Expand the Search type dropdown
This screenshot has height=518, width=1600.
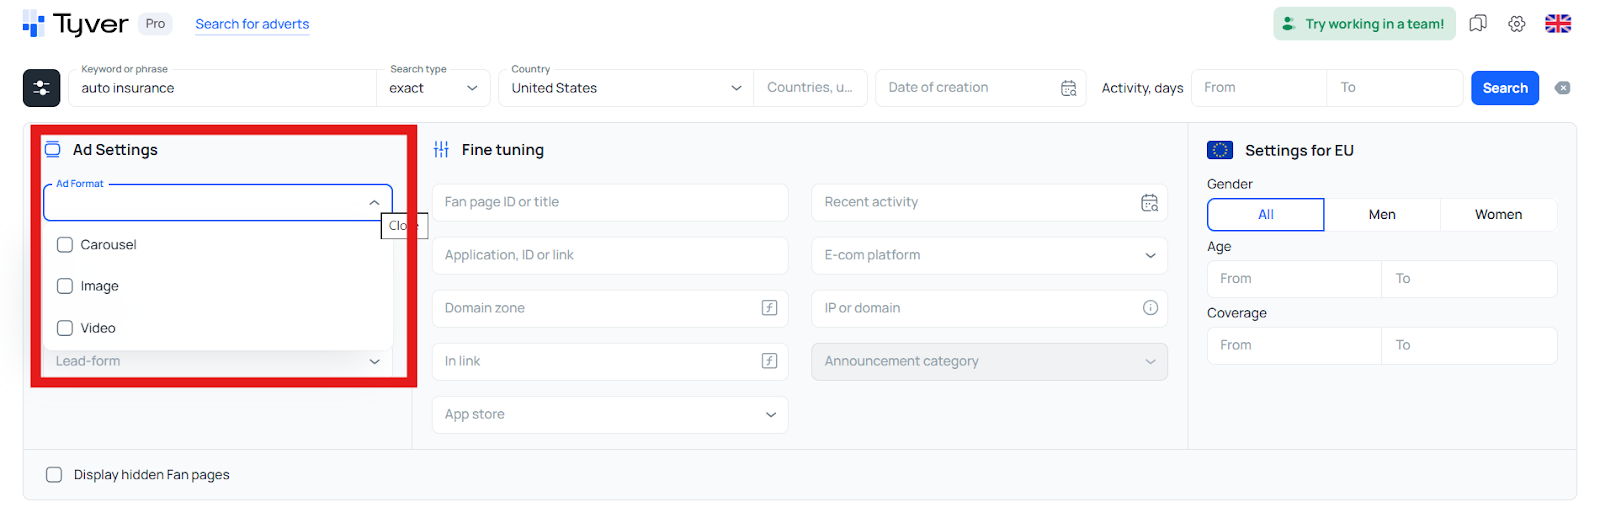click(x=434, y=88)
